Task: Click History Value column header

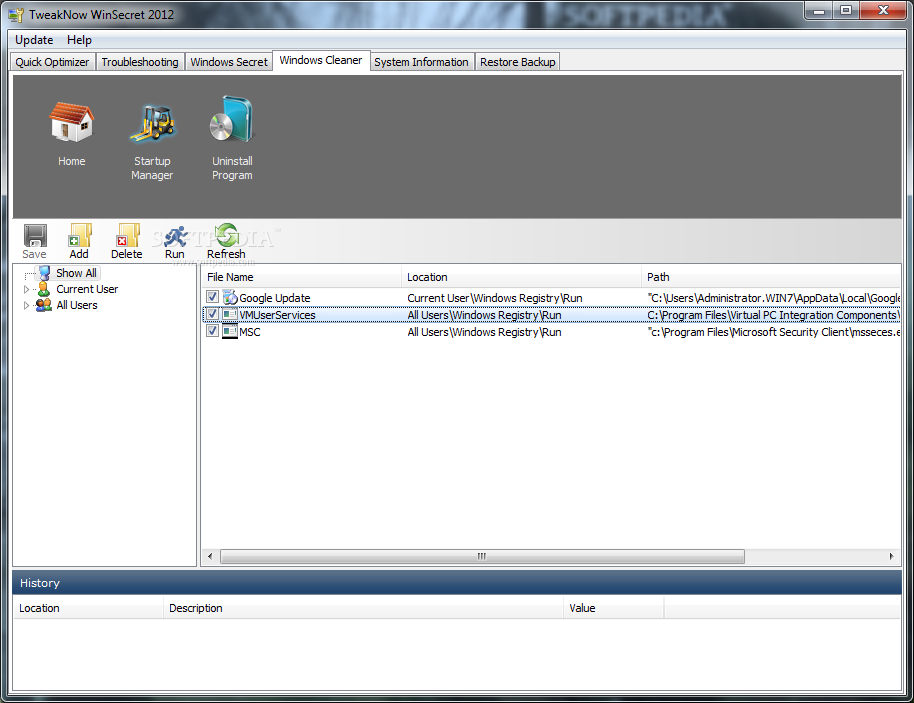Action: click(614, 608)
